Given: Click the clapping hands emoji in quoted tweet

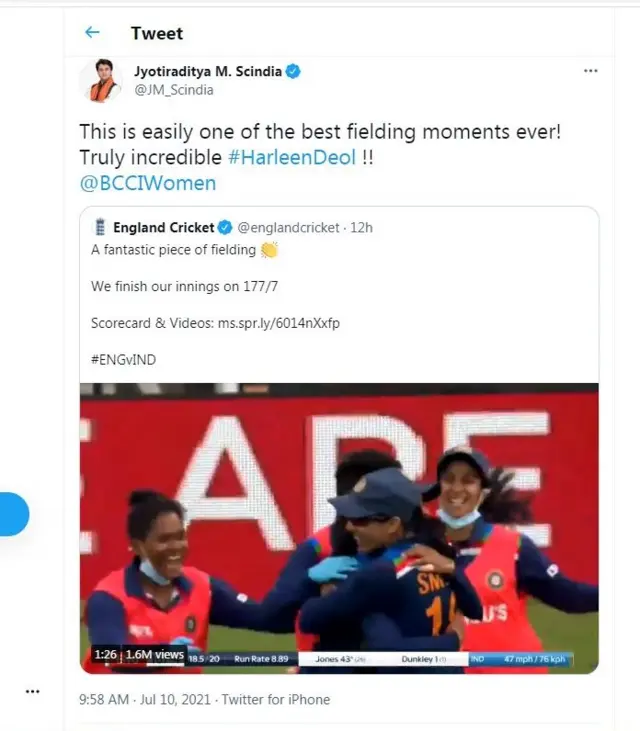Looking at the screenshot, I should click(268, 250).
